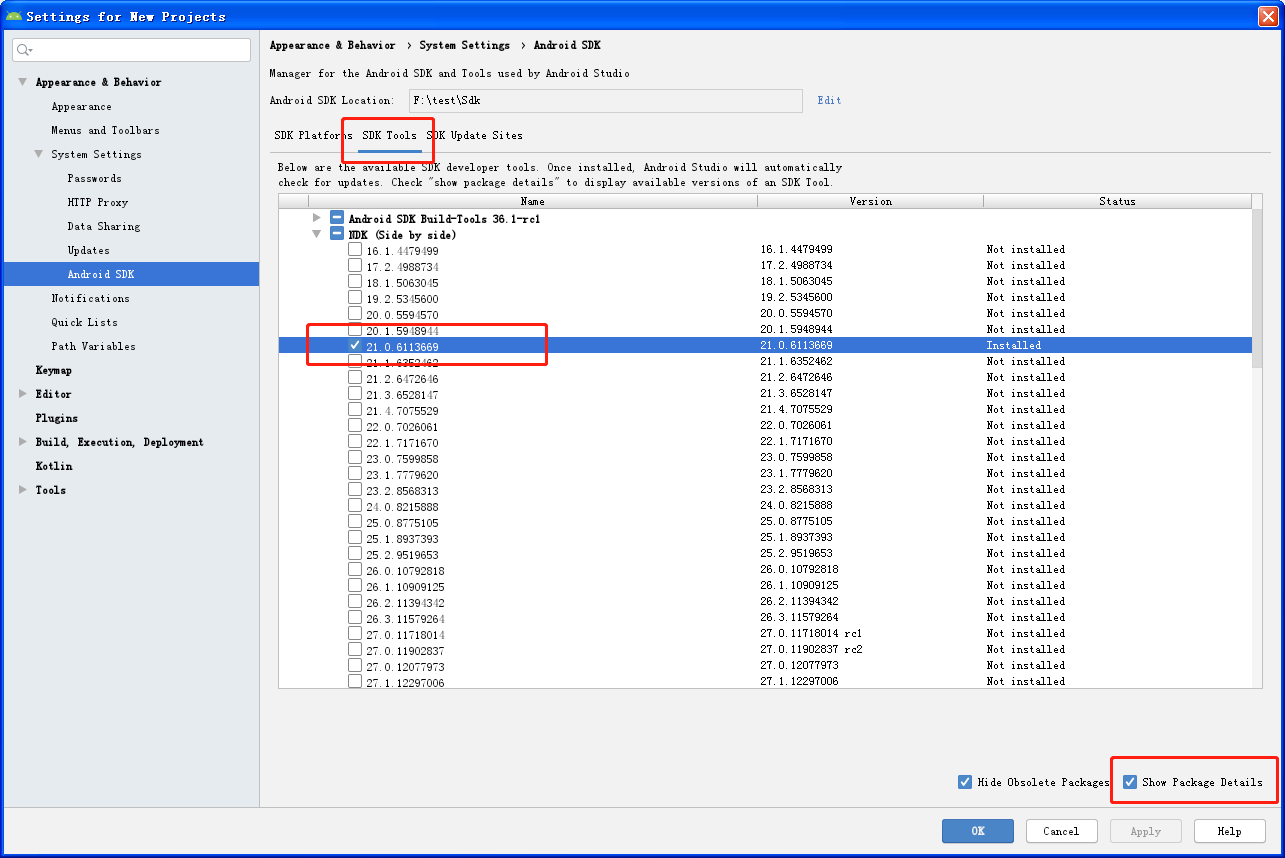Check NDK version 16.1.4479499
Screen dimensions: 1285x858
[x=355, y=250]
